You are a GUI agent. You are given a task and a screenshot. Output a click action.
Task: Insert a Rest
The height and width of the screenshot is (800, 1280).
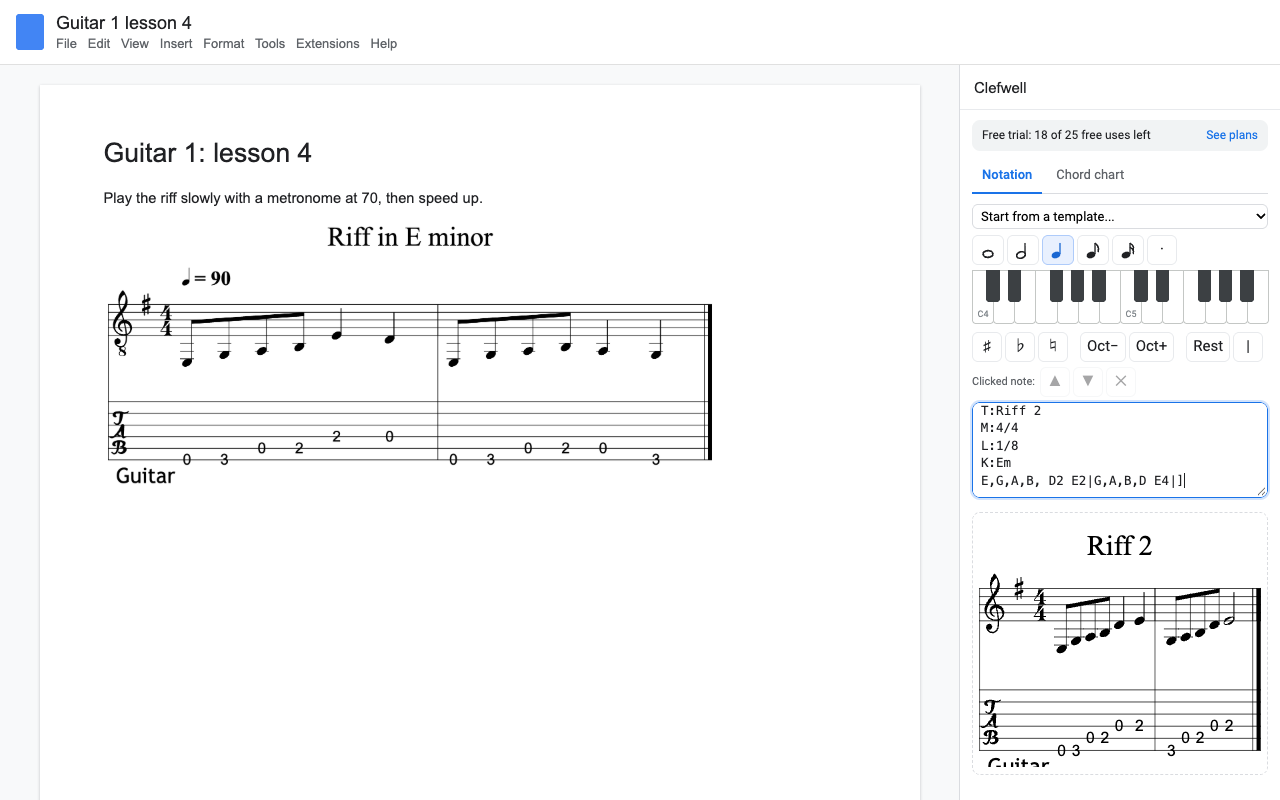[x=1207, y=346]
